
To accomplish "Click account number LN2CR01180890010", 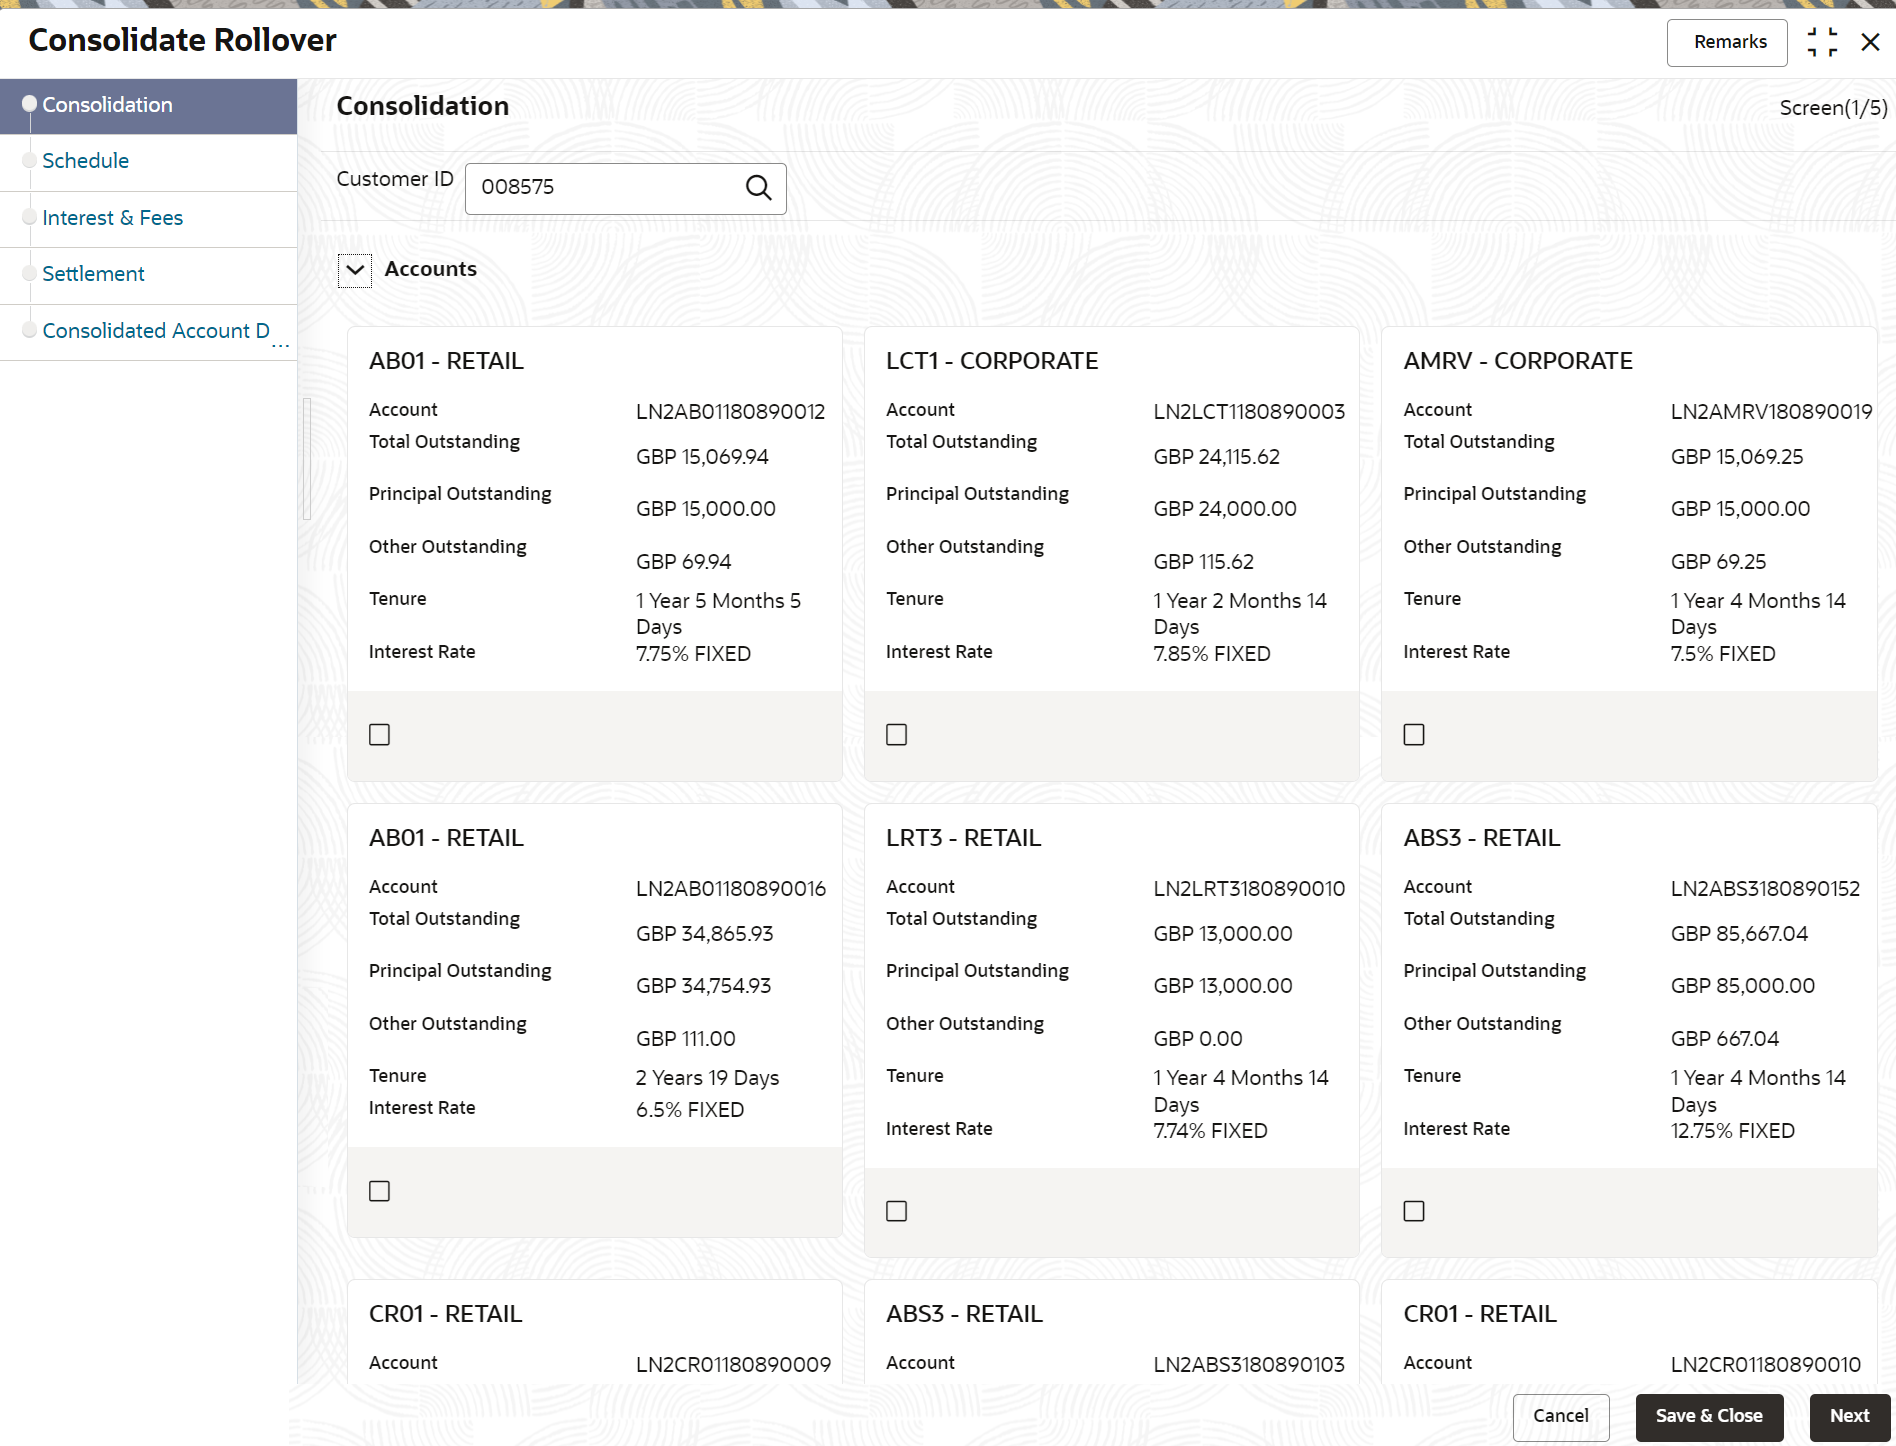I will click(1765, 1365).
